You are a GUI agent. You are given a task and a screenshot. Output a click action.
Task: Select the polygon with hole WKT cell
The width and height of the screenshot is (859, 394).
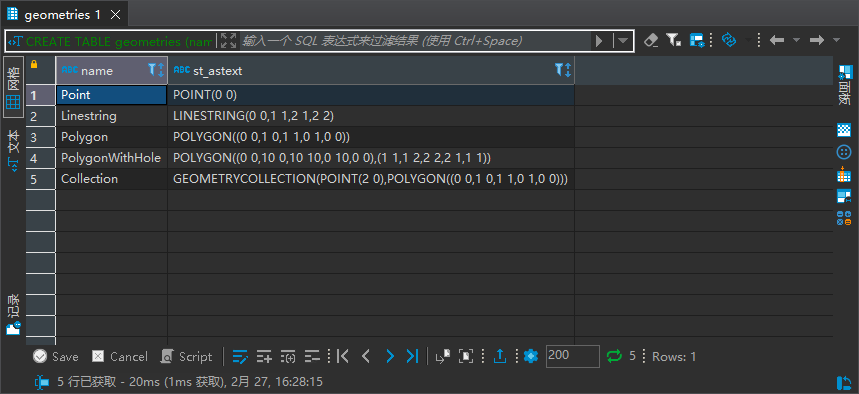tap(371, 158)
